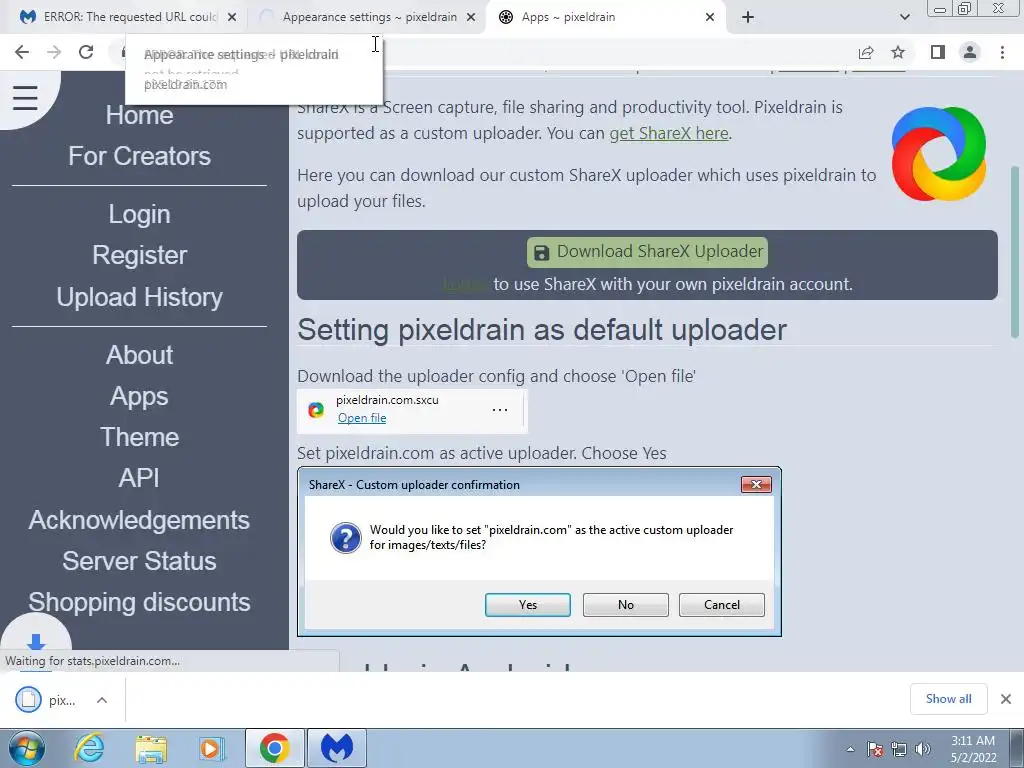Bookmark this page with the star icon
The height and width of the screenshot is (768, 1024).
point(898,52)
